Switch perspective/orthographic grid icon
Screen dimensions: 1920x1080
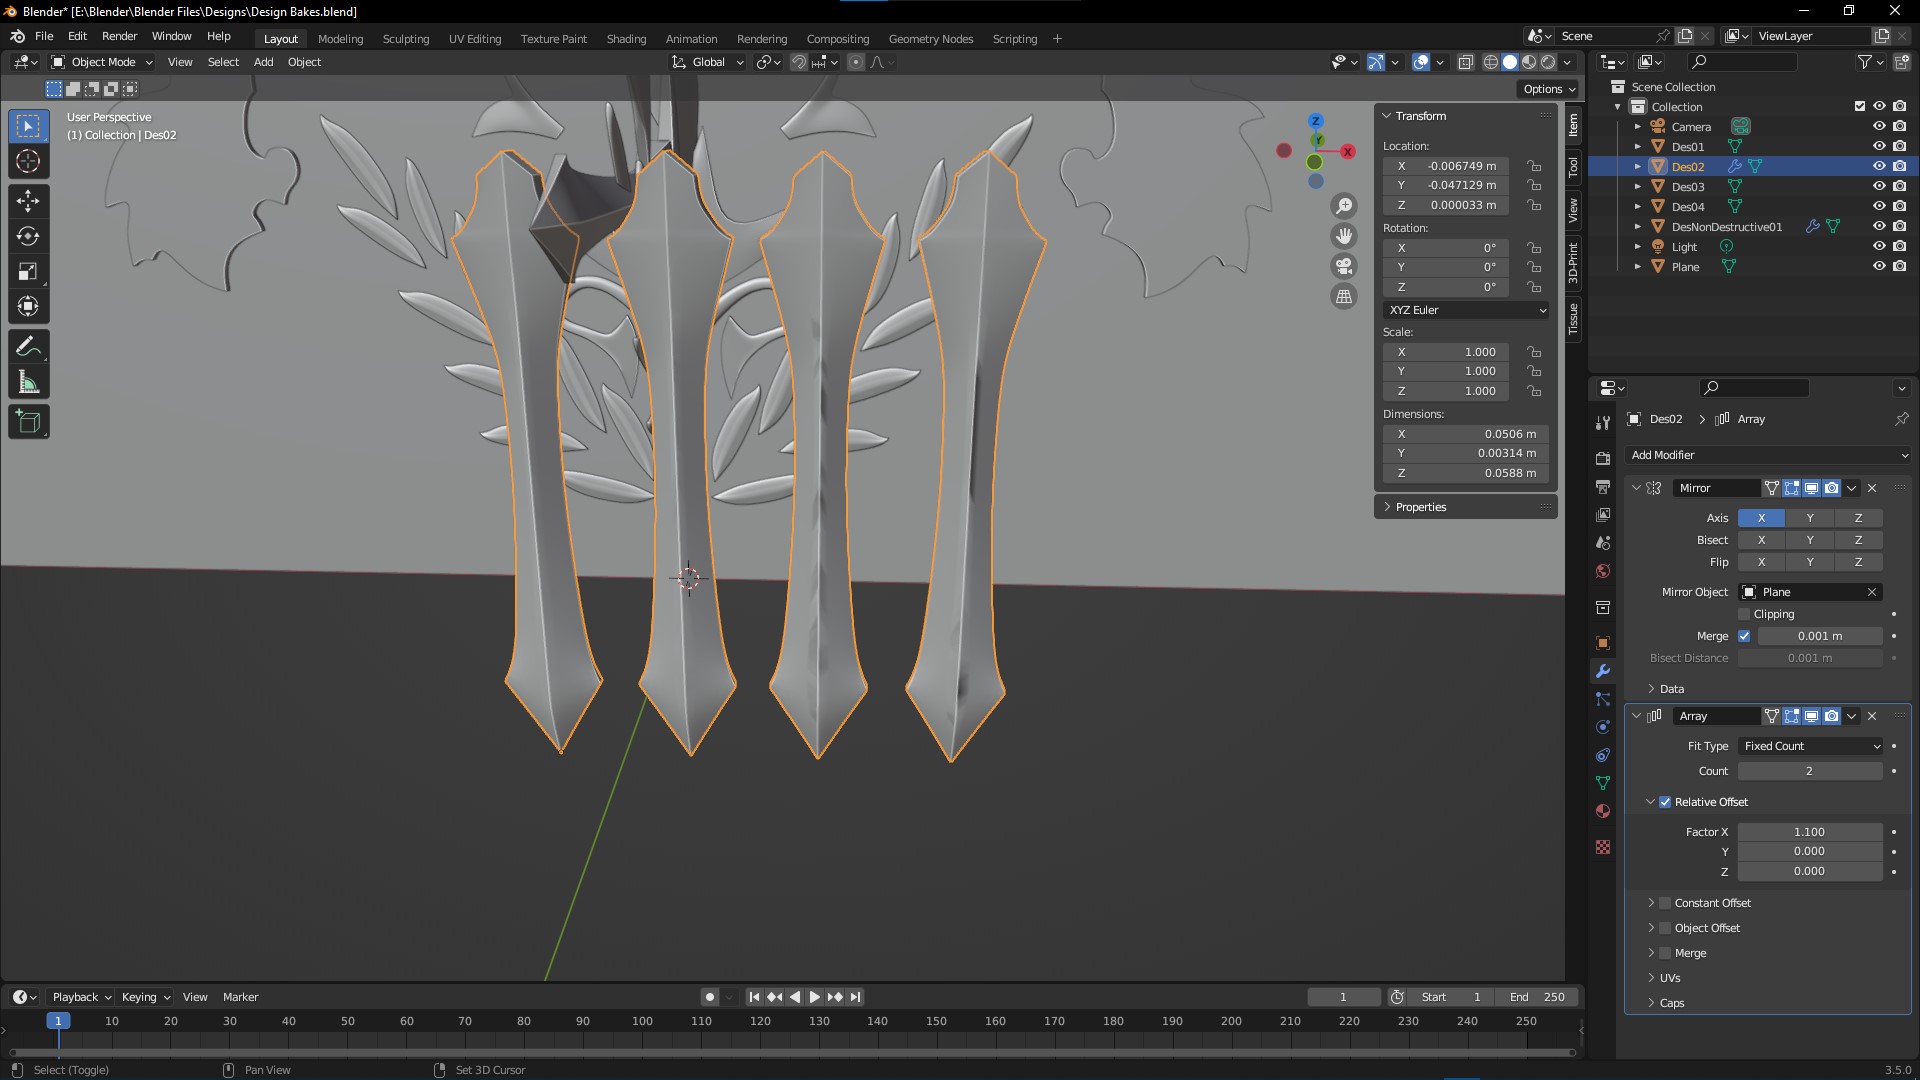[1344, 296]
